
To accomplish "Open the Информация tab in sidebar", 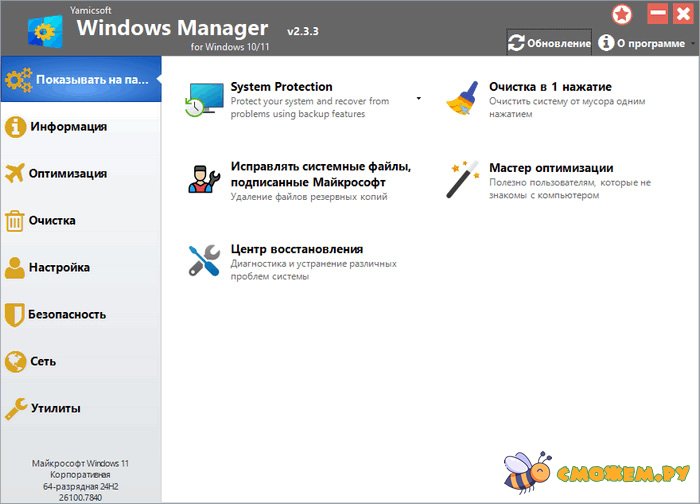I will coord(68,127).
